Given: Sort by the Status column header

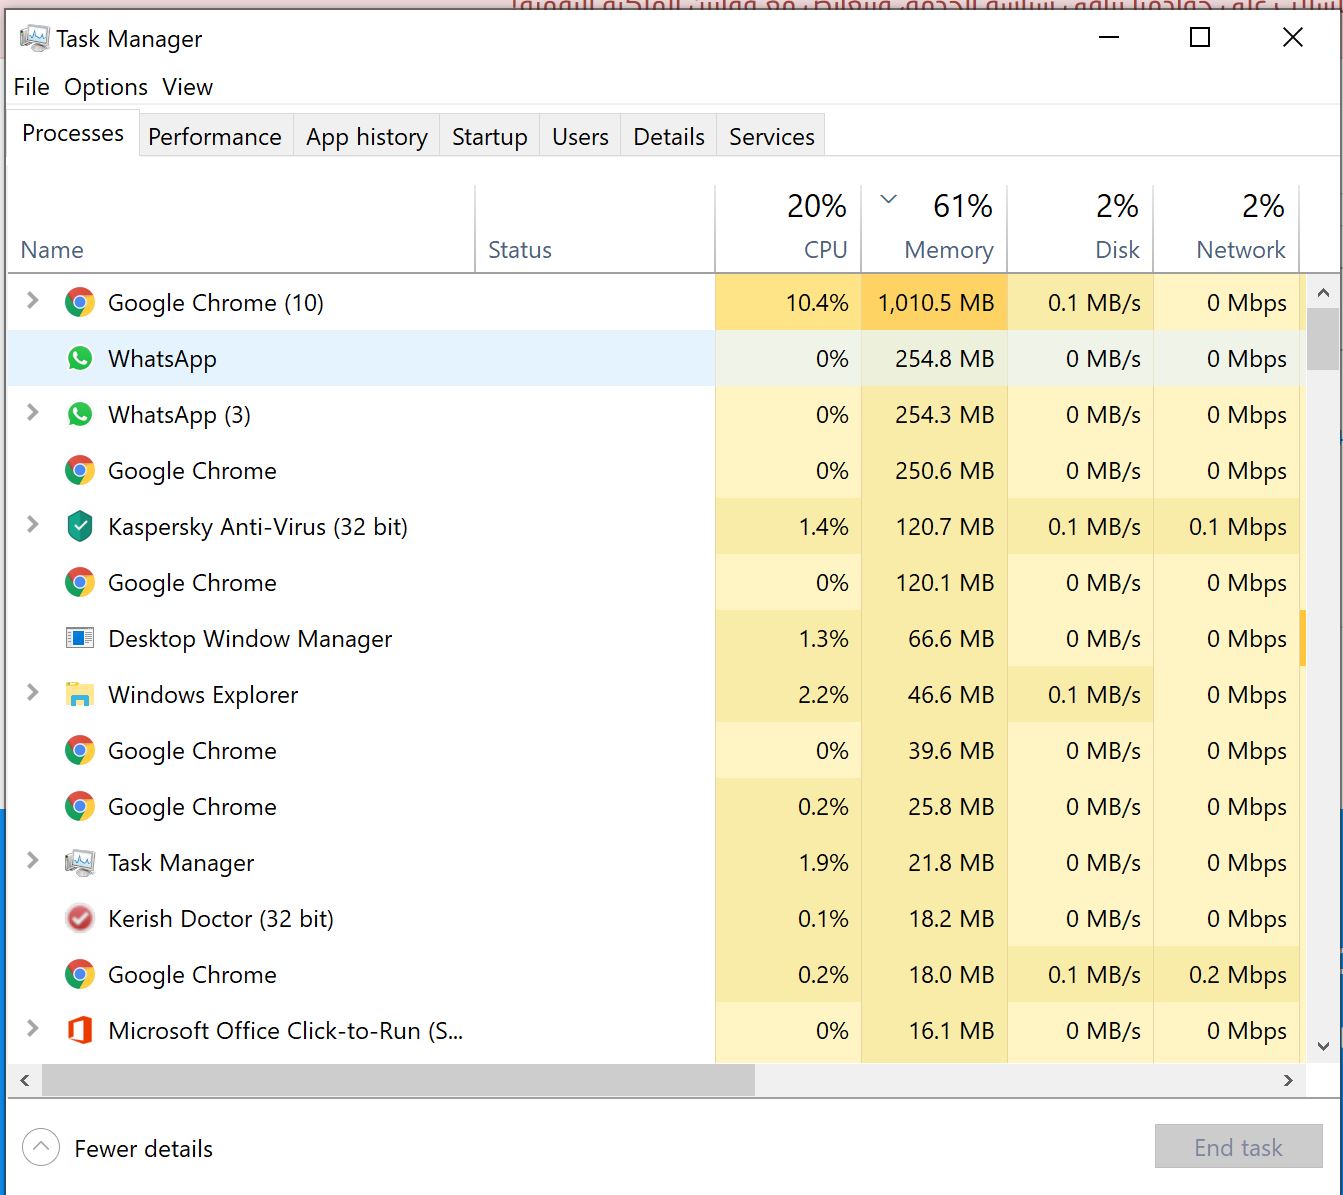Looking at the screenshot, I should pyautogui.click(x=595, y=229).
